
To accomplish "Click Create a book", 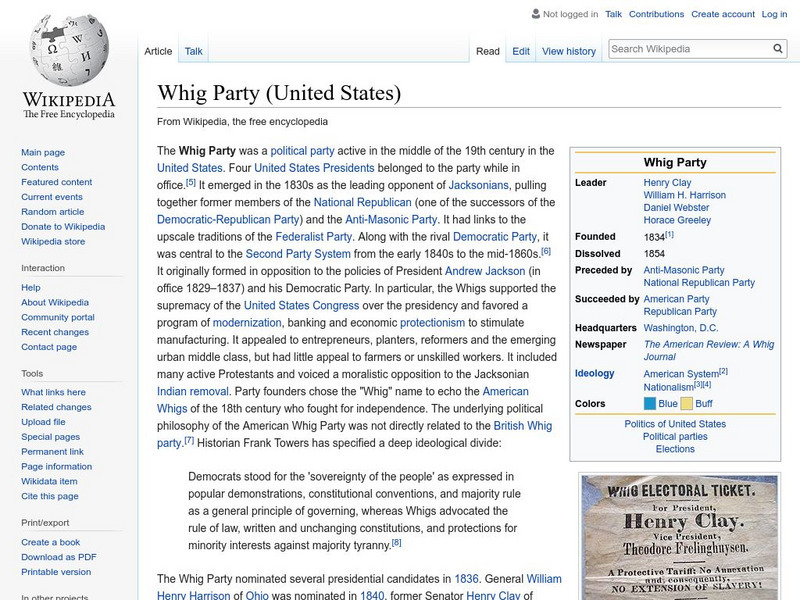I will pyautogui.click(x=51, y=542).
